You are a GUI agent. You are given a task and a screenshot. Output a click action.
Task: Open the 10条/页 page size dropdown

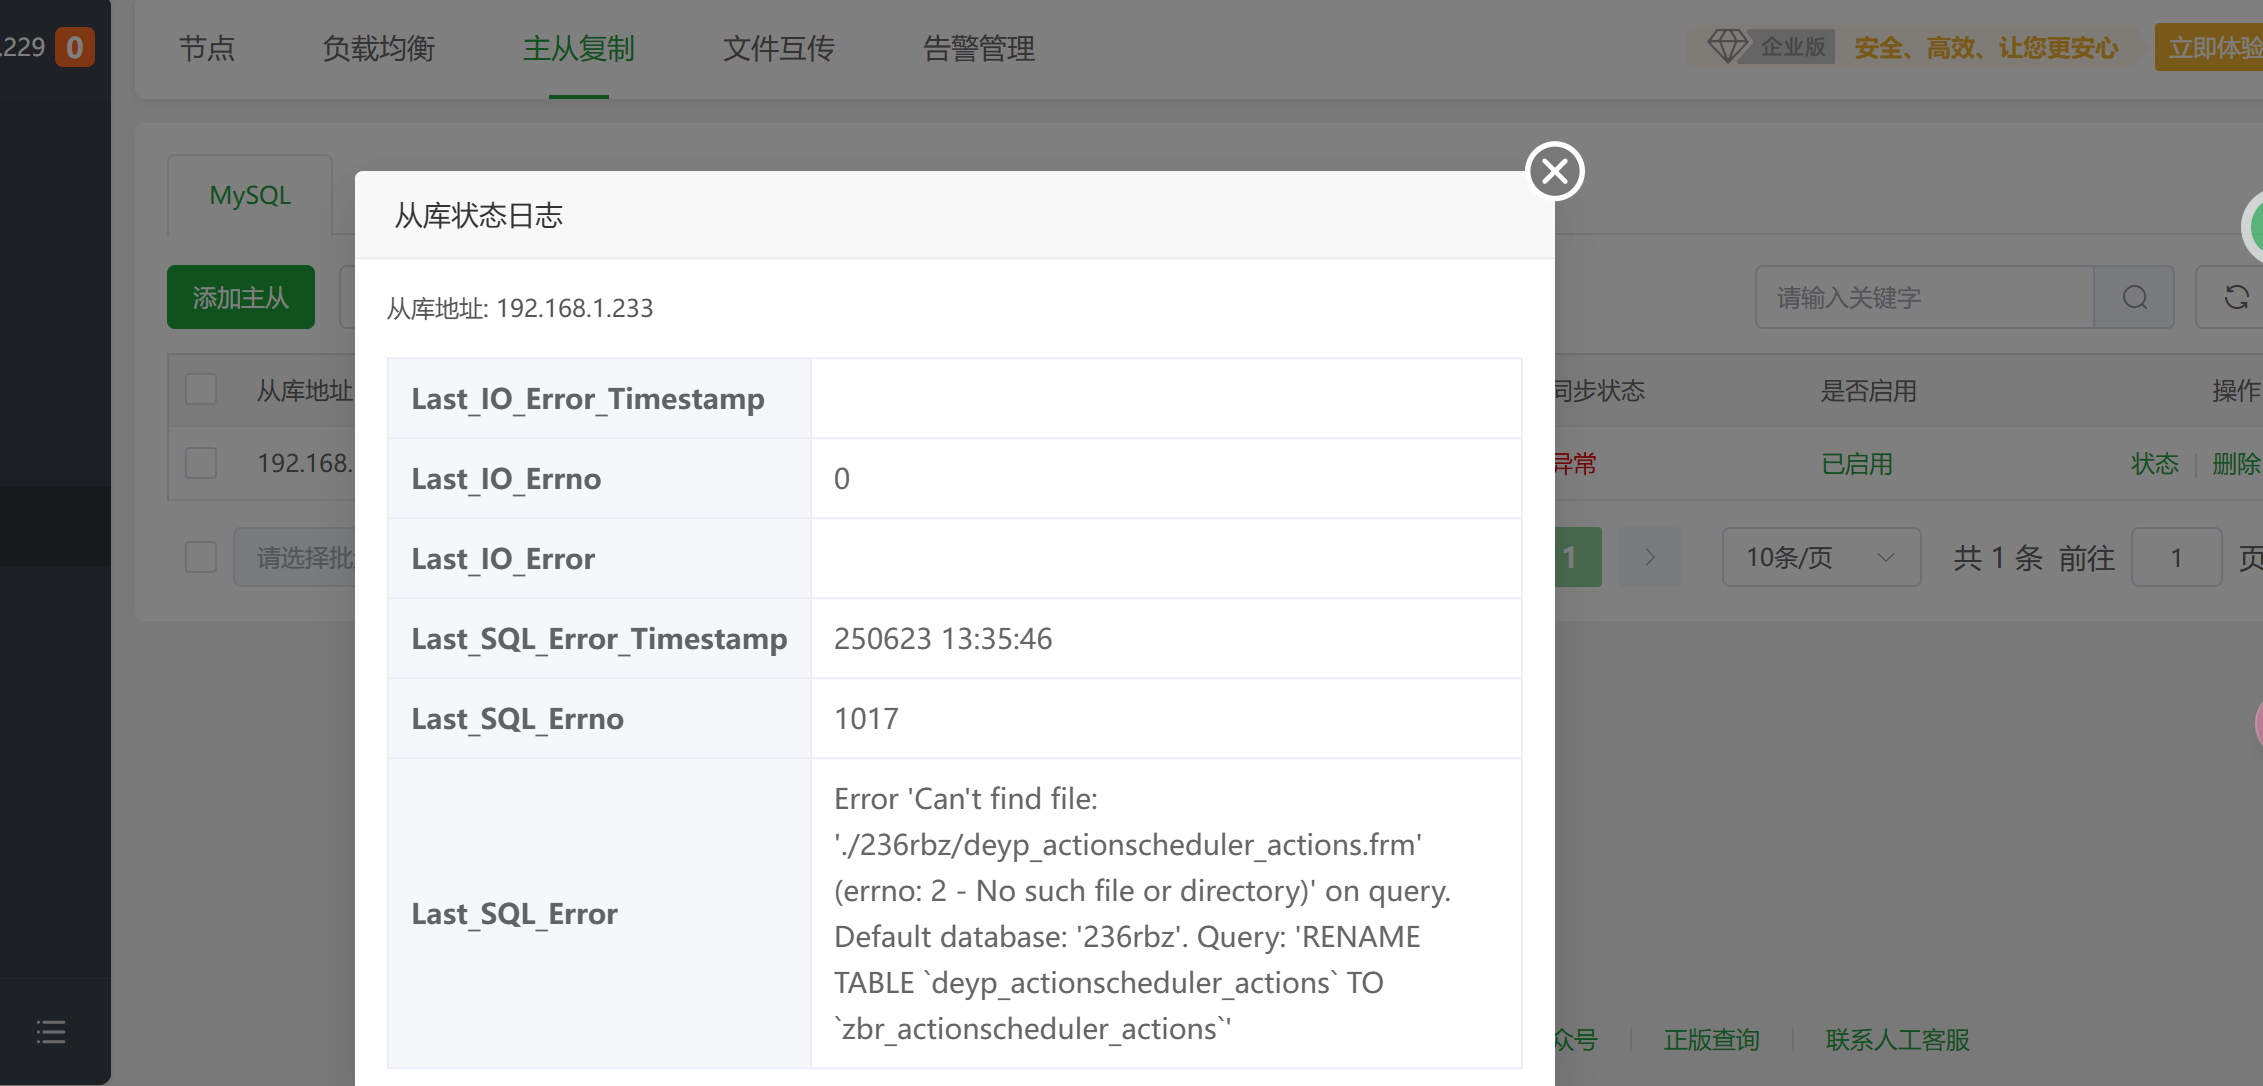tap(1821, 557)
